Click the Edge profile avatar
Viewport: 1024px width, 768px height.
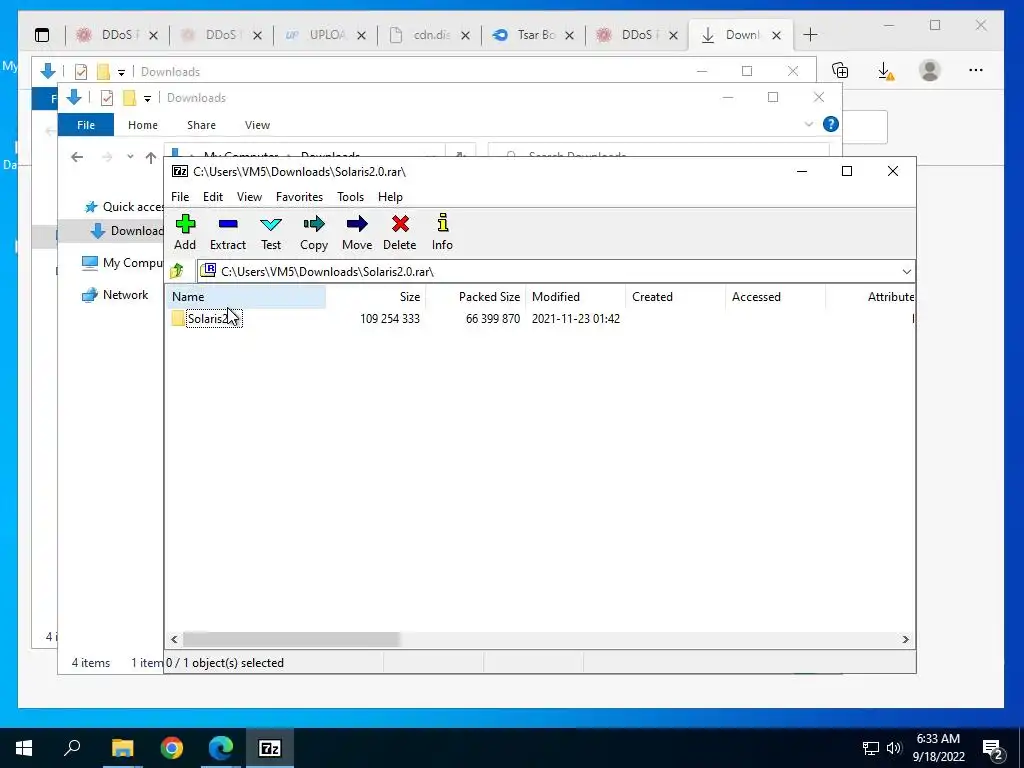pyautogui.click(x=929, y=70)
